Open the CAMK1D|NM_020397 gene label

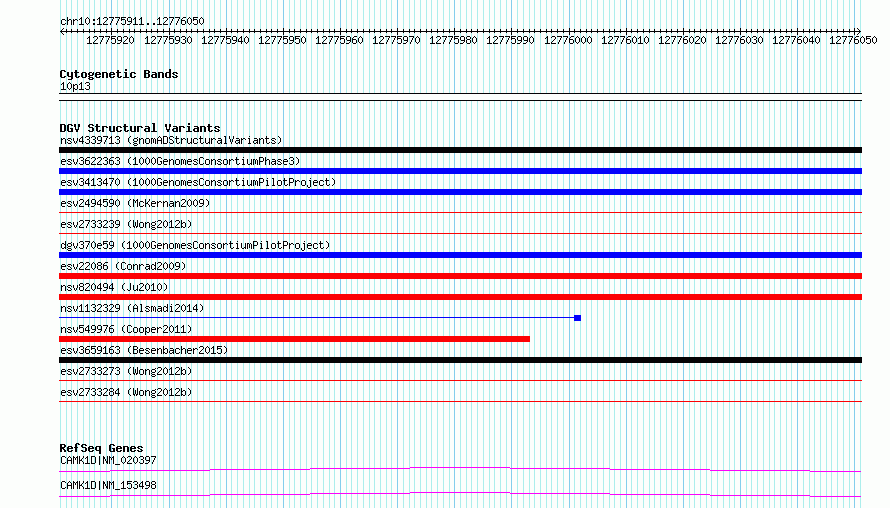click(108, 460)
